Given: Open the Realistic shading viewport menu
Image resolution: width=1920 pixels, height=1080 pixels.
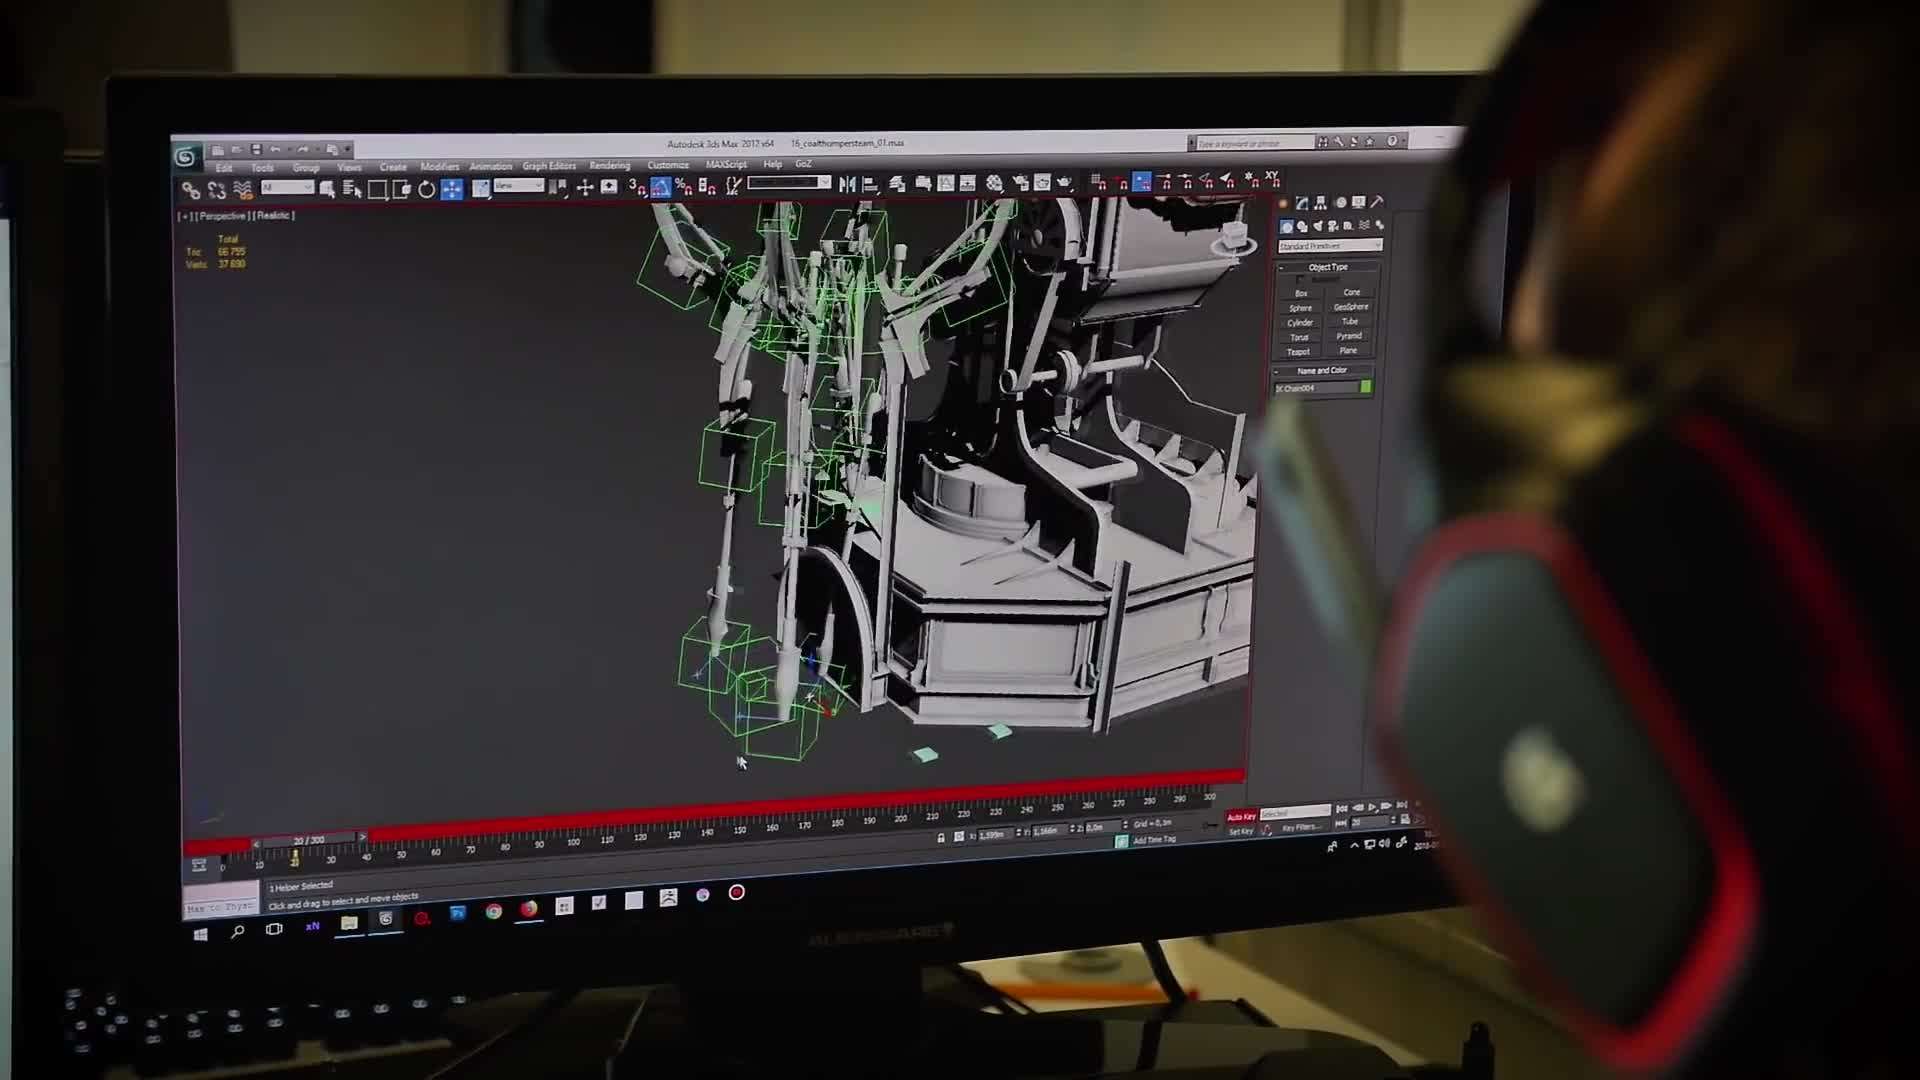Looking at the screenshot, I should (x=273, y=216).
